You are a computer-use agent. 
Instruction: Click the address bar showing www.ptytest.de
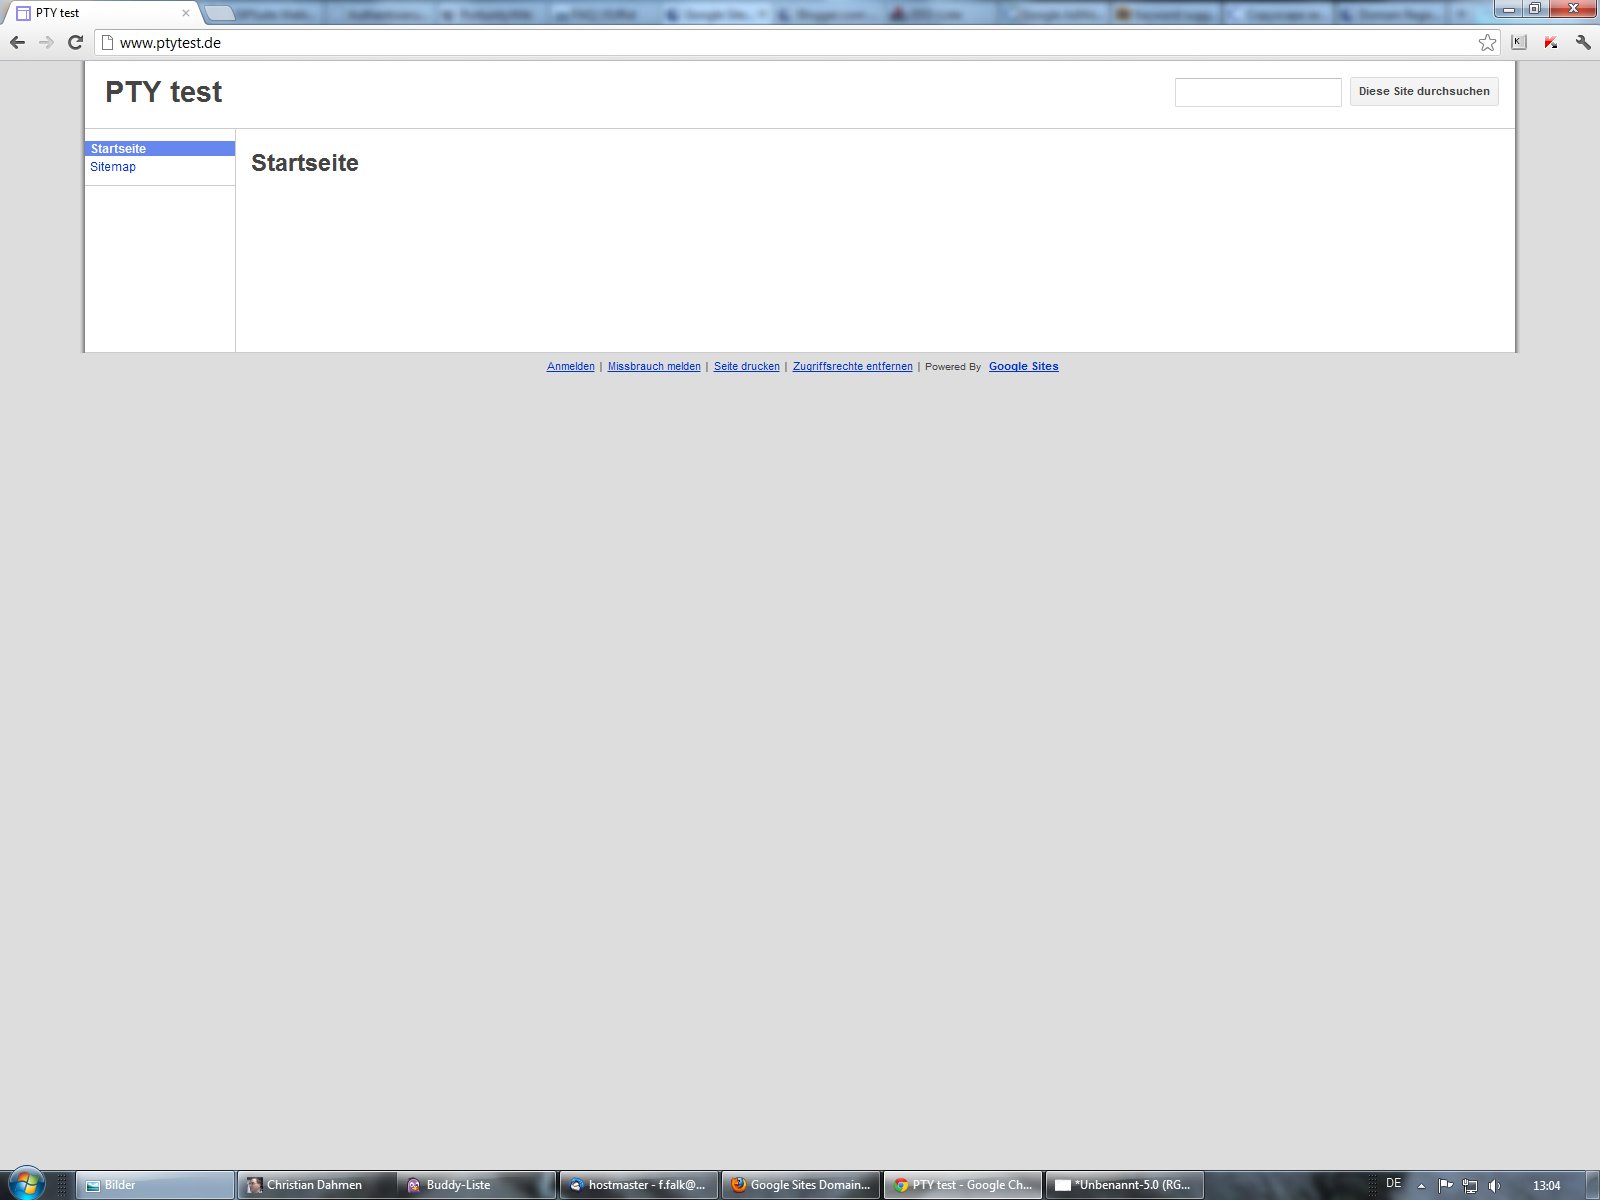700,43
